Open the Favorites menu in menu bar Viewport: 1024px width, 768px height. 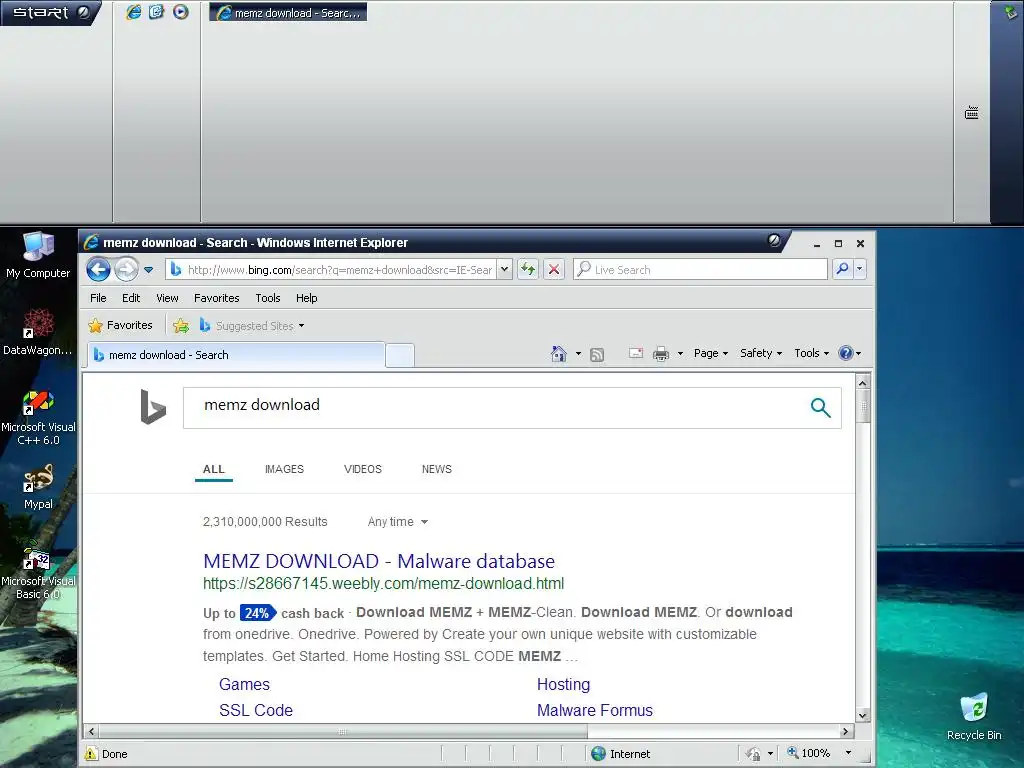point(216,298)
